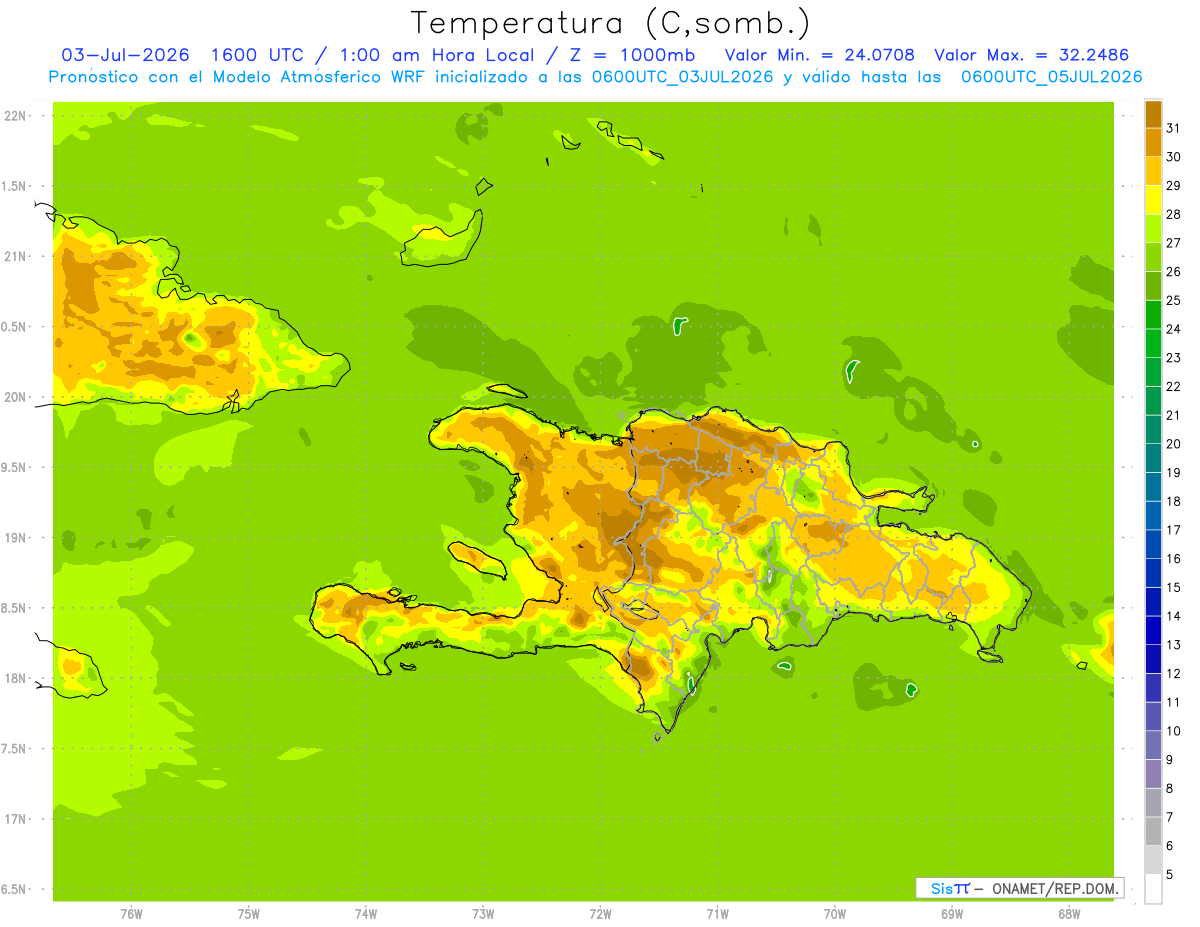The image size is (1200, 927).
Task: Click the 69W longitude axis label
Action: (952, 914)
